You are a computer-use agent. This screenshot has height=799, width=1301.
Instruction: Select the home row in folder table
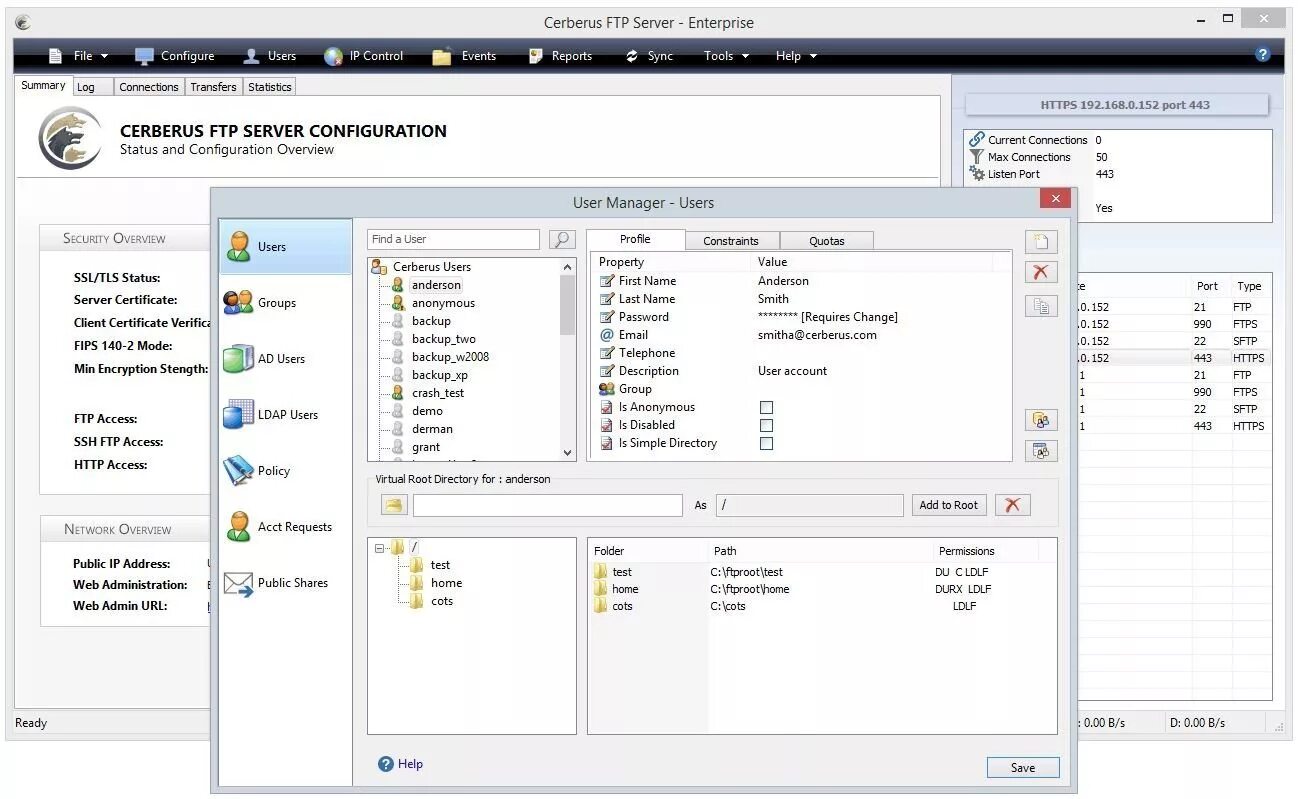coord(822,589)
